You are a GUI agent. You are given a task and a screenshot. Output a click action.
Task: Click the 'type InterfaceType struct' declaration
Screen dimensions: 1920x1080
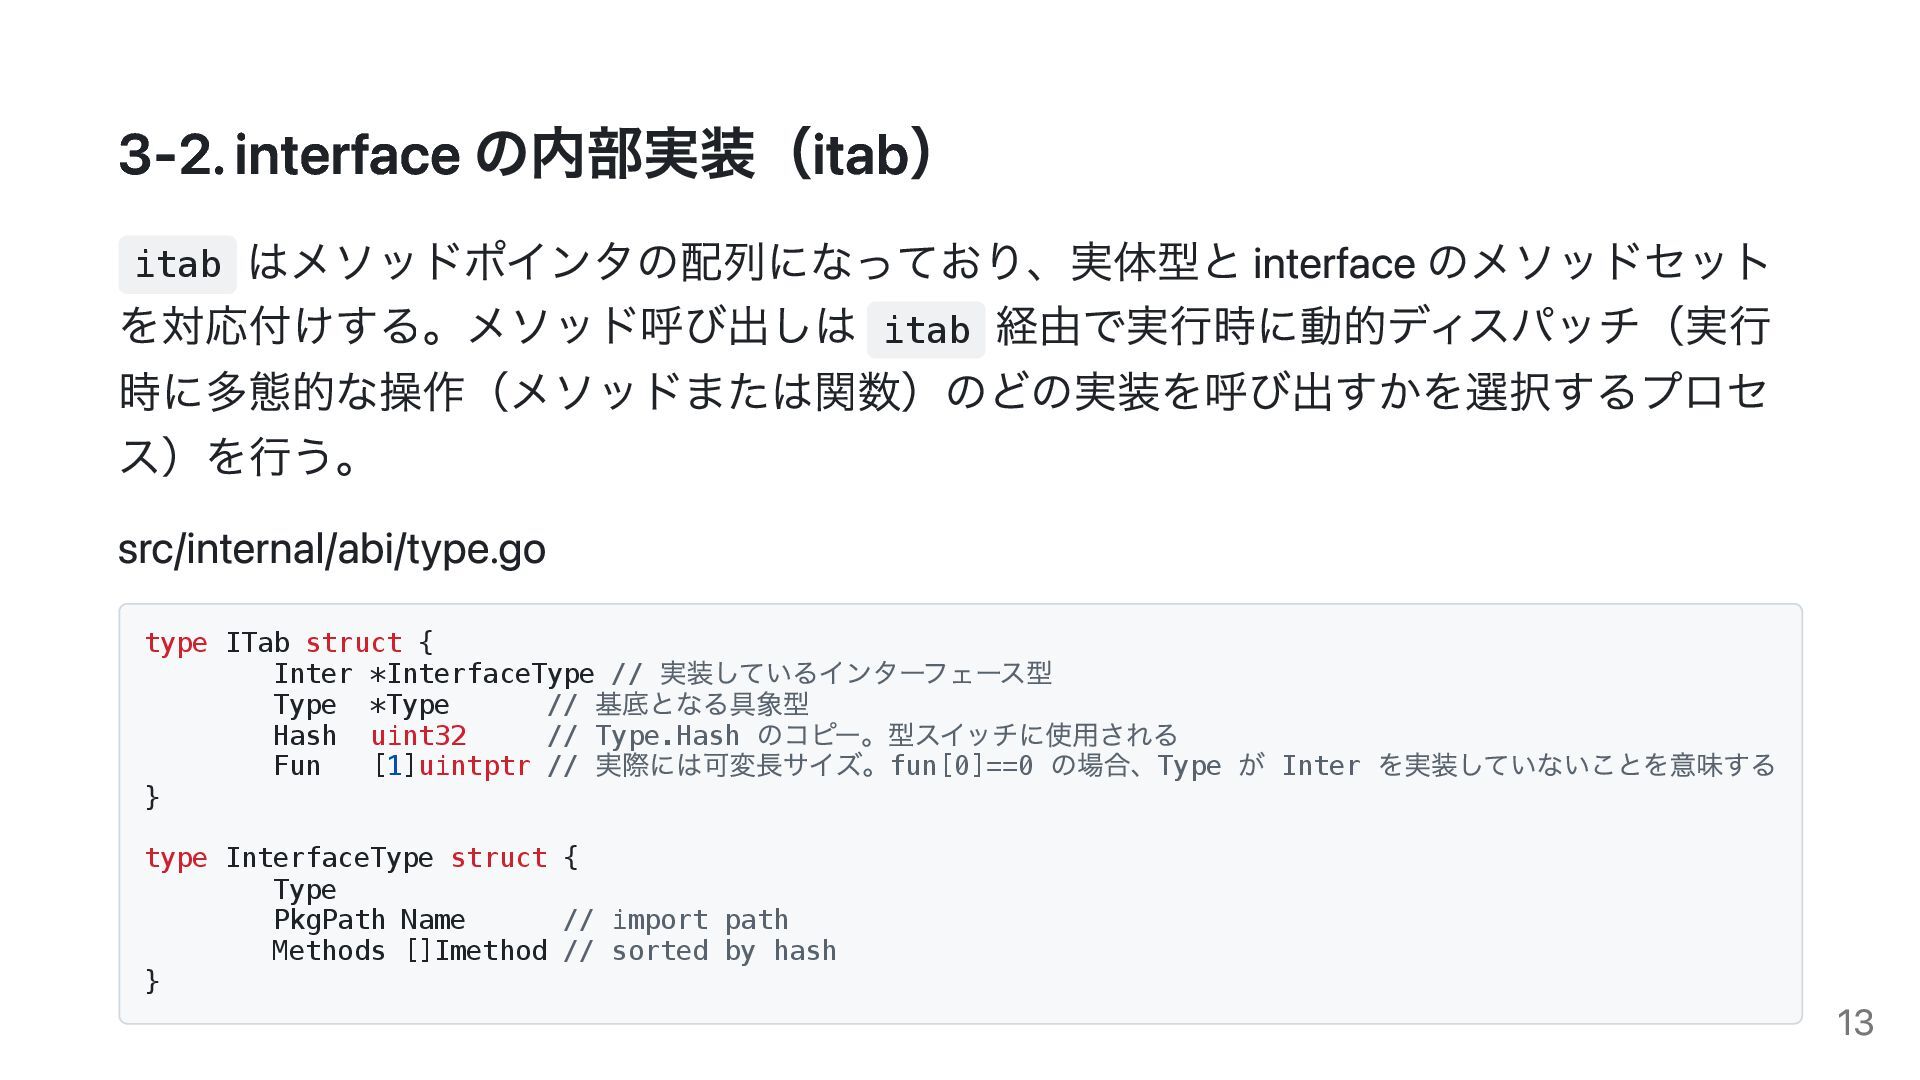[361, 858]
